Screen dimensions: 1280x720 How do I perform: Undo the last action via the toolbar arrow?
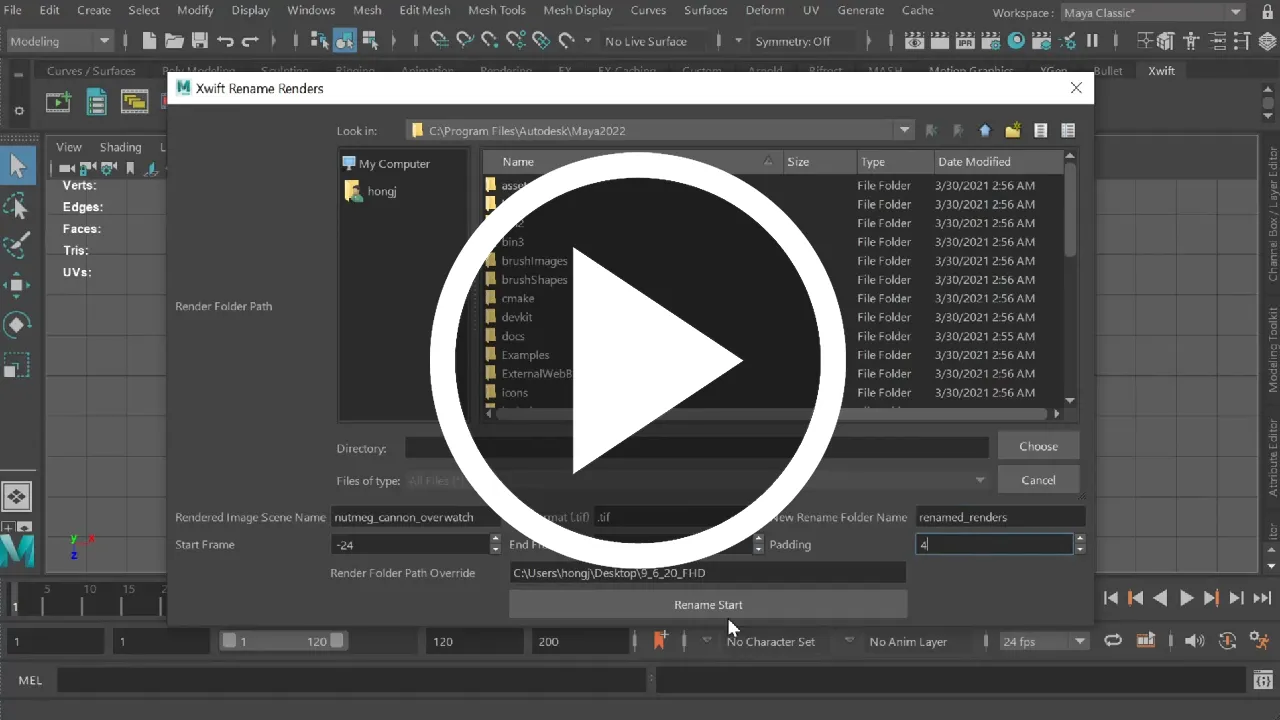tap(225, 41)
